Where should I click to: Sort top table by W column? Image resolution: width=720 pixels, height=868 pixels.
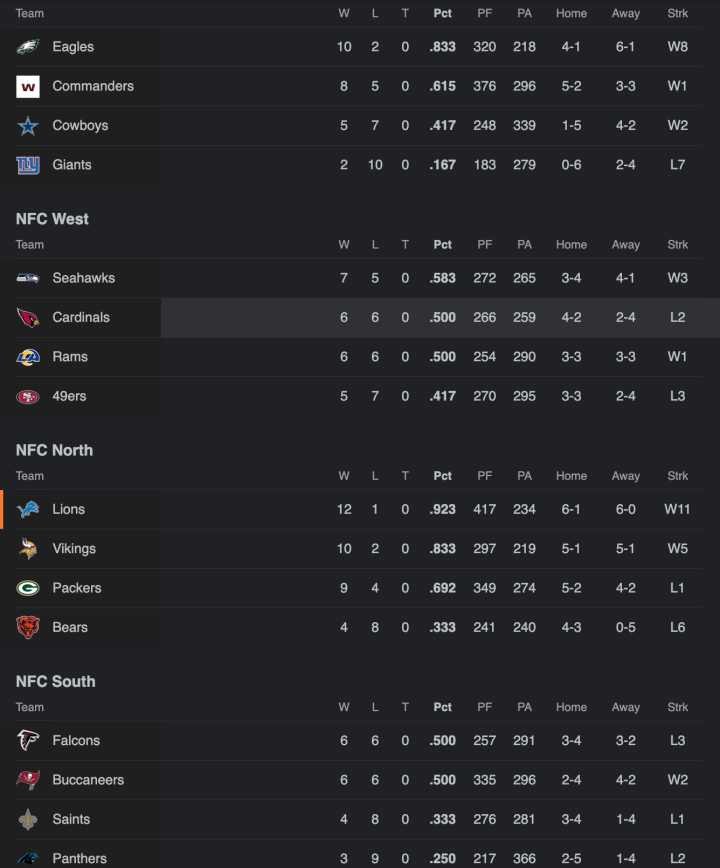tap(344, 14)
